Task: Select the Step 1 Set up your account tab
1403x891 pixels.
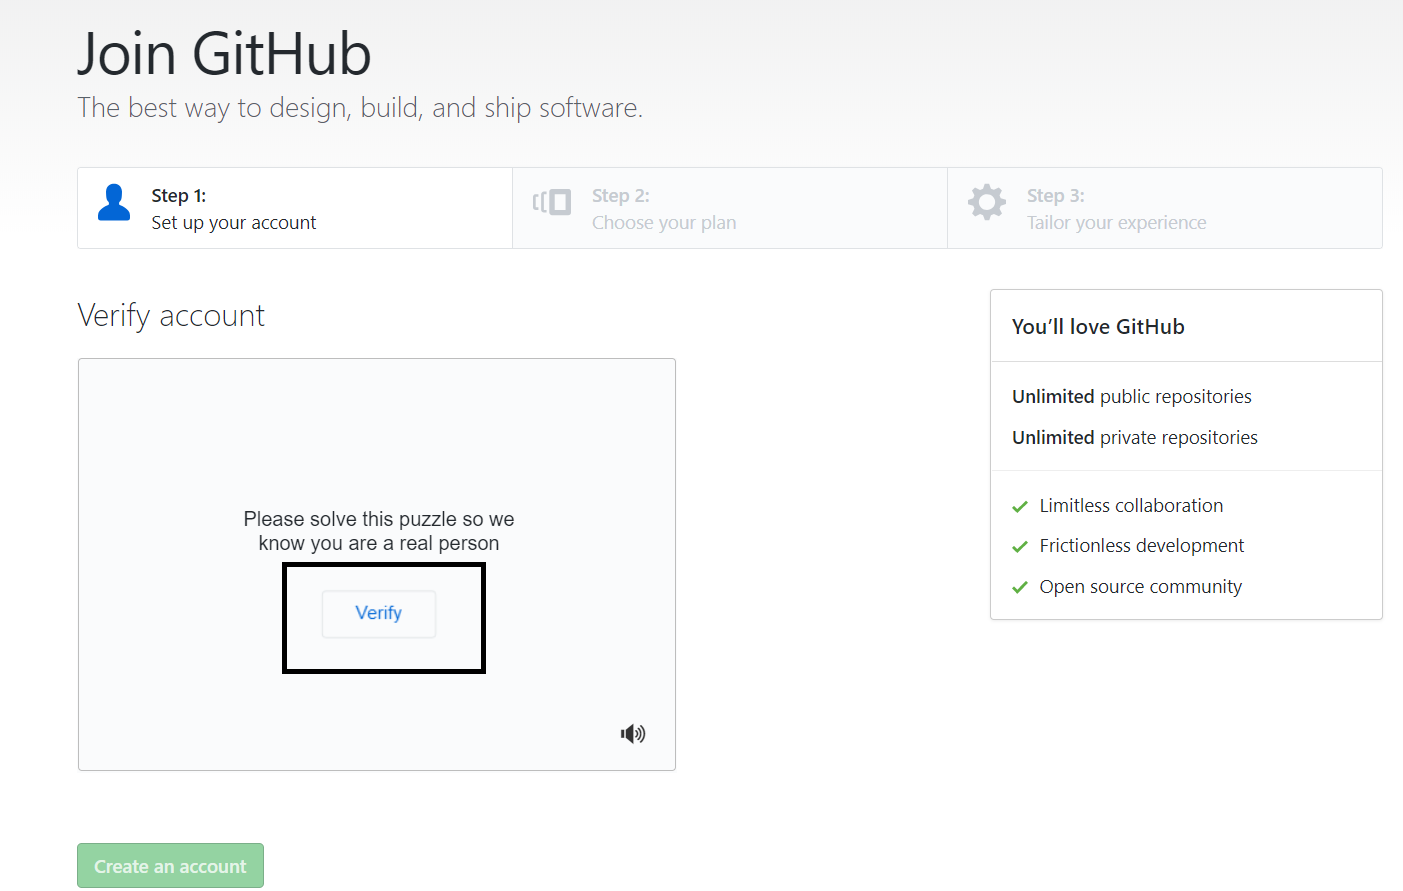Action: point(295,208)
